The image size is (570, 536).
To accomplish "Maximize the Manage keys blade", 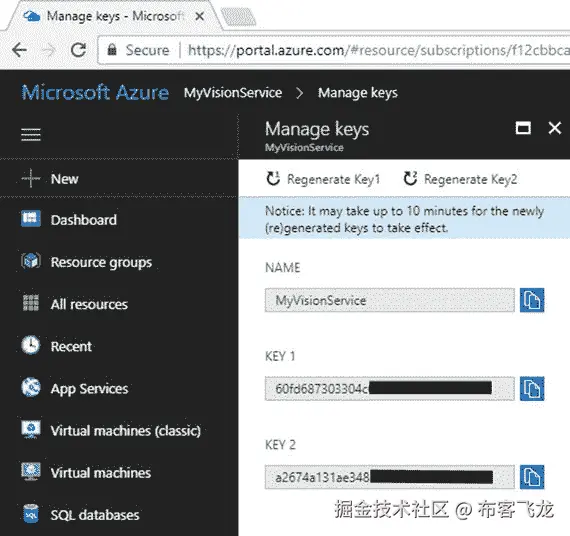I will [x=523, y=128].
